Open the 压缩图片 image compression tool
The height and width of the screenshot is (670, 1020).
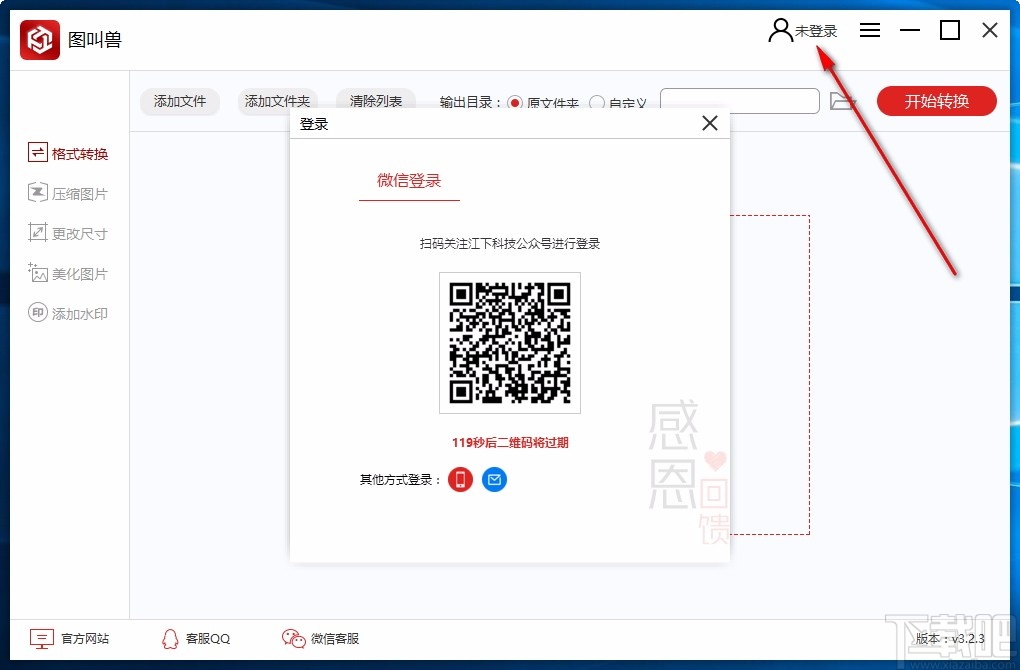click(x=68, y=192)
